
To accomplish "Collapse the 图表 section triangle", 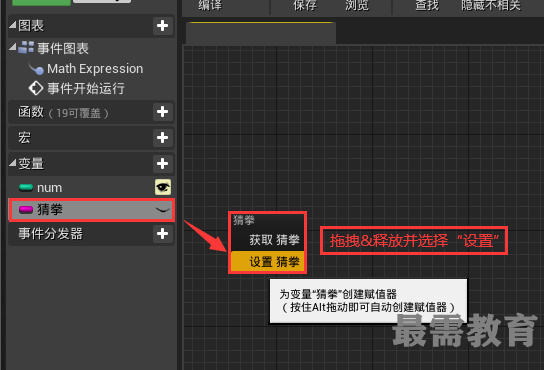I will pyautogui.click(x=12, y=25).
